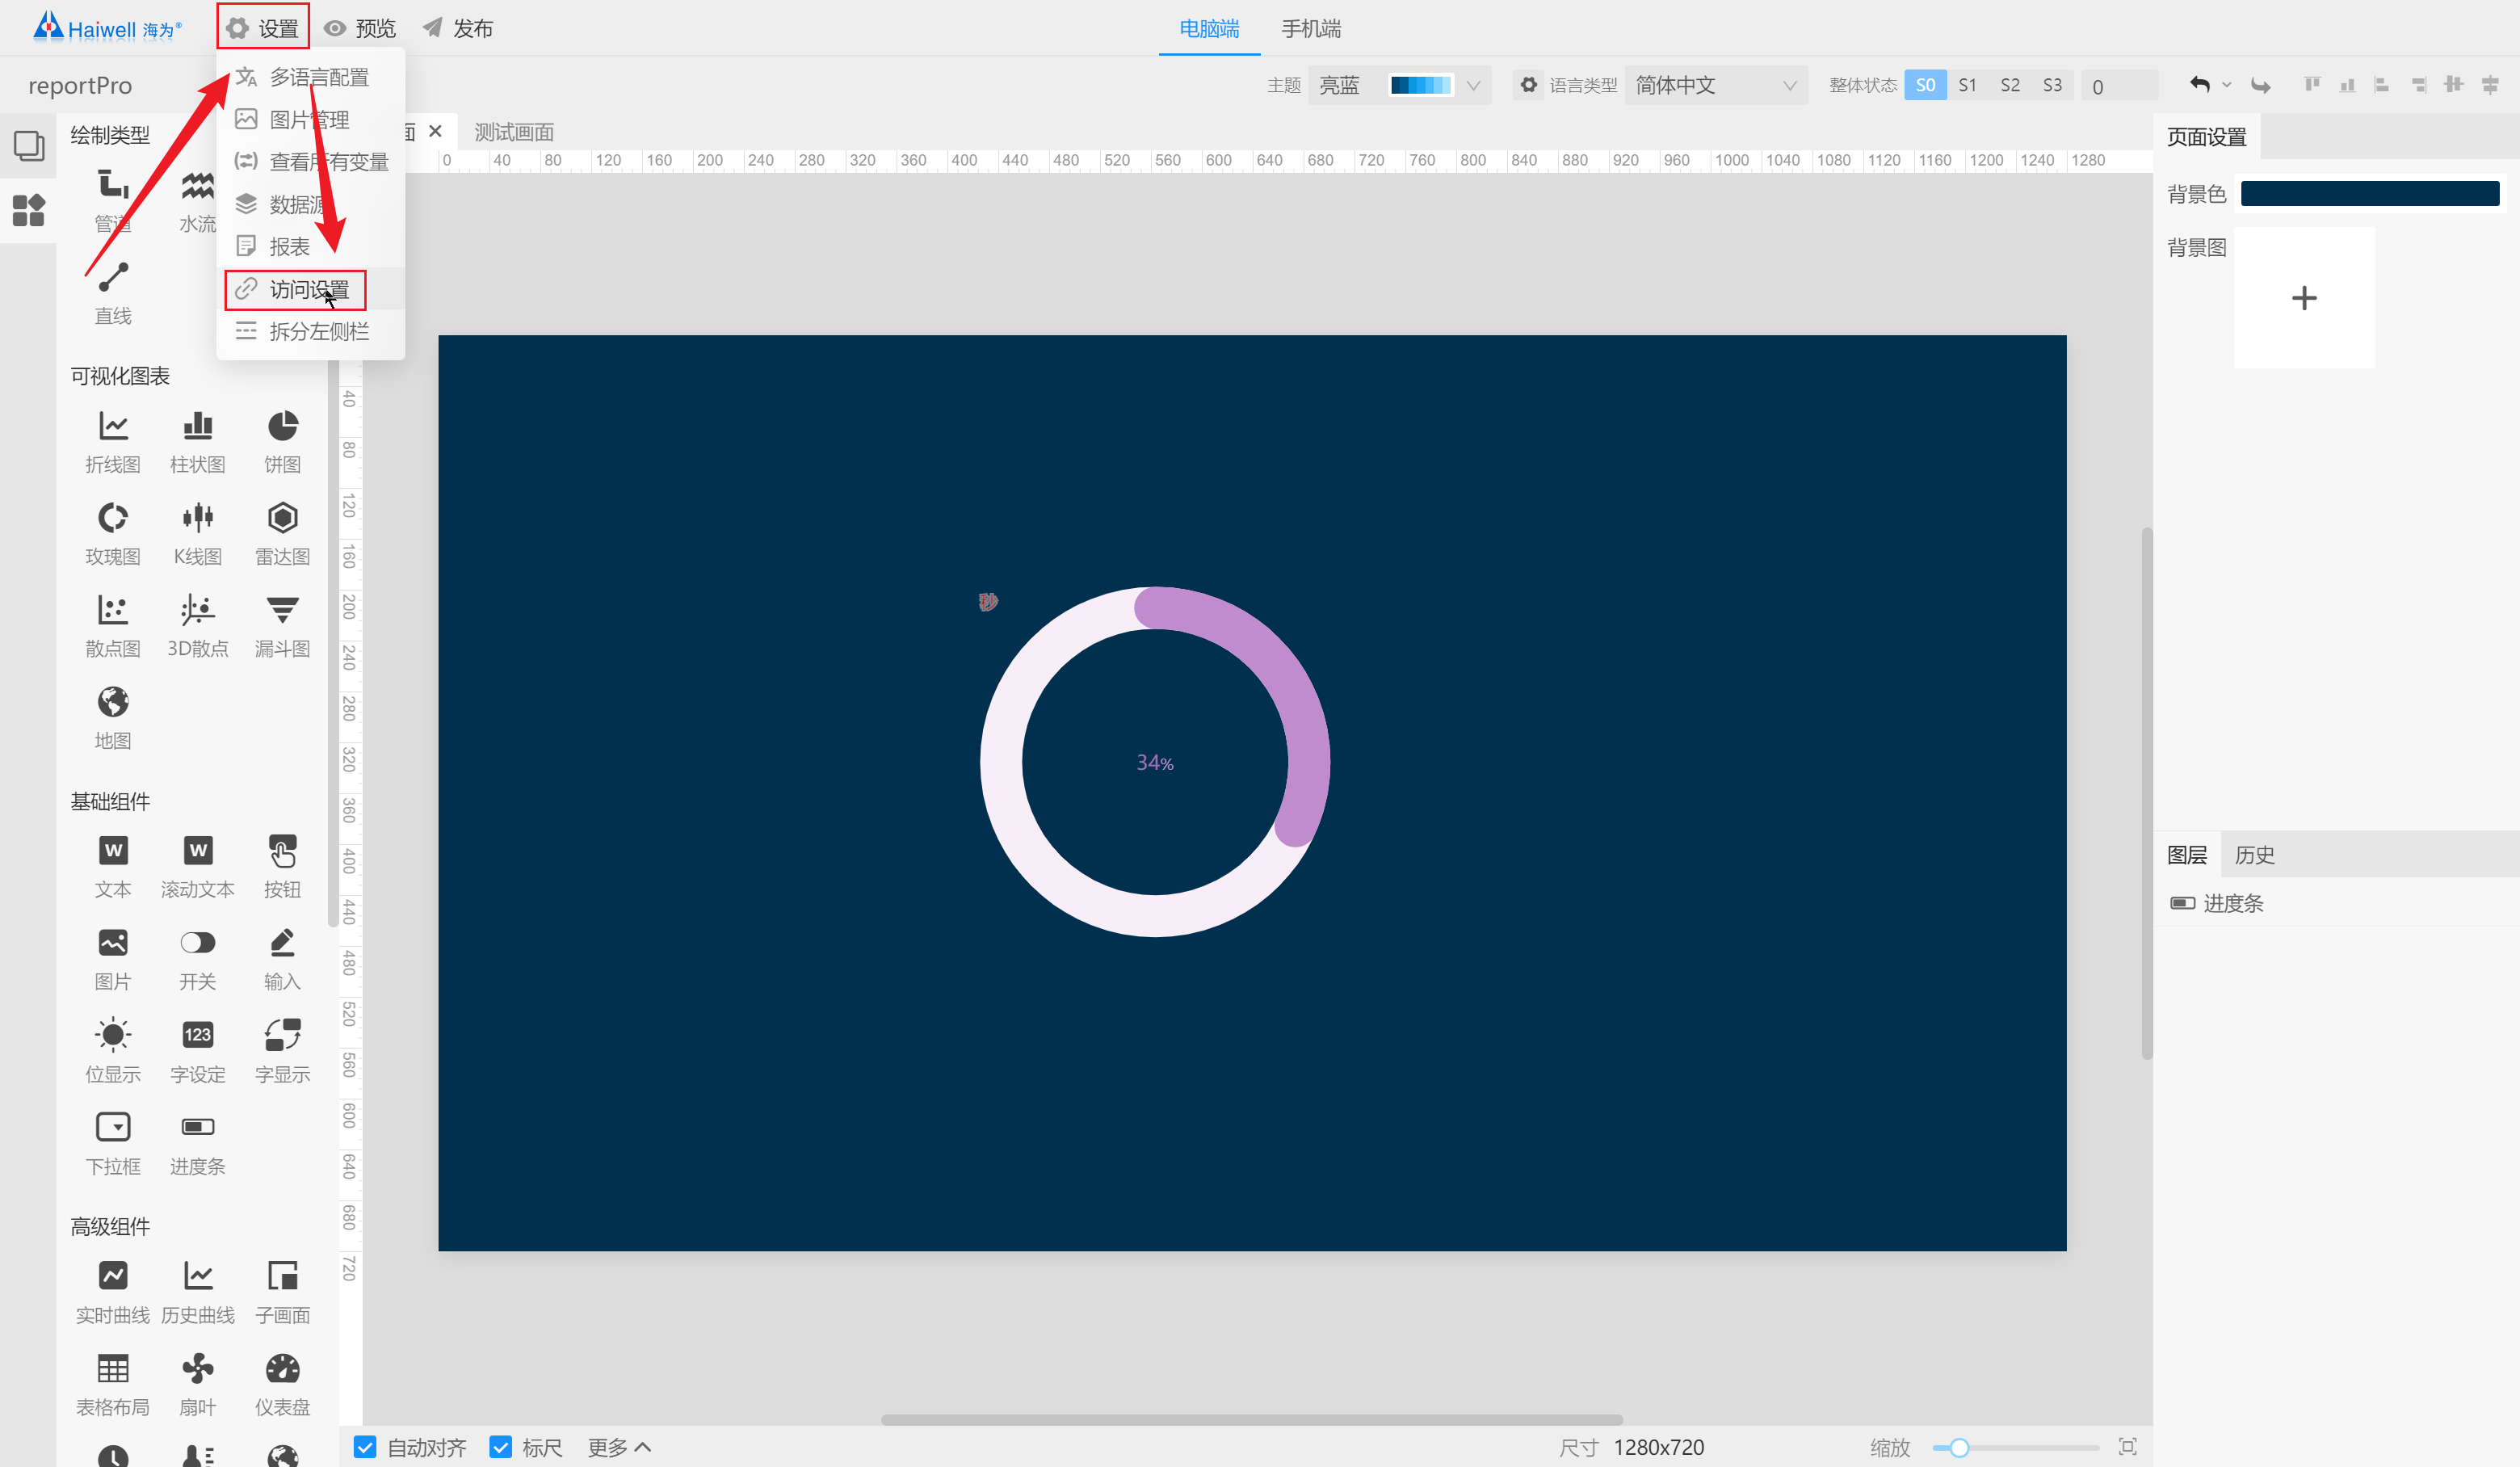Expand the undo history dropdown arrow
Screen dimensions: 2520x1467
pyautogui.click(x=2227, y=85)
